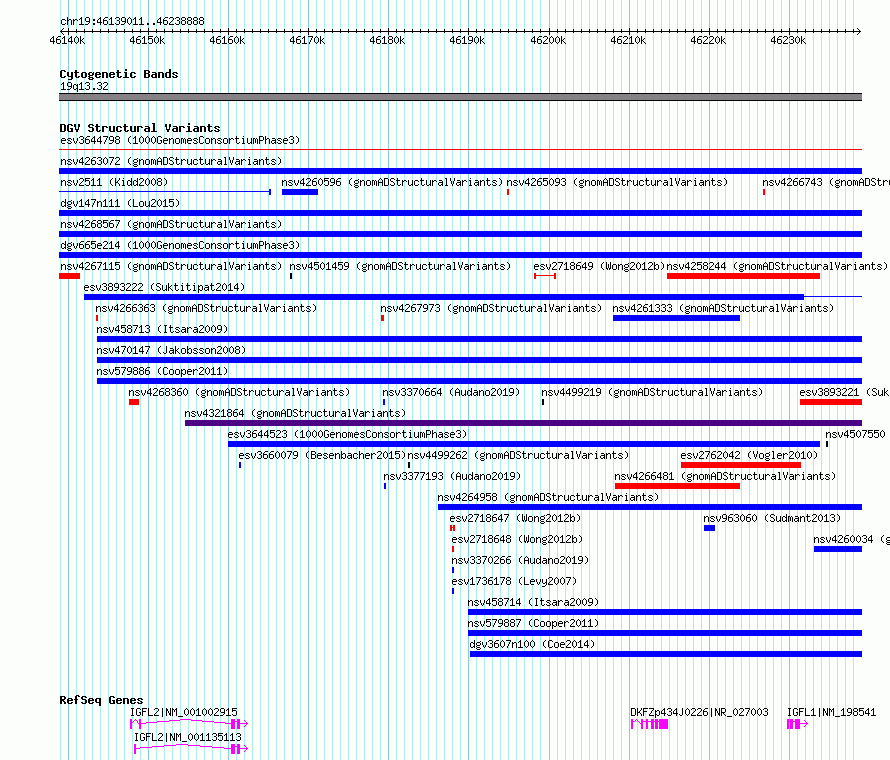Click the red bar of nsv4266481
Viewport: 890px width, 760px height.
(677, 486)
